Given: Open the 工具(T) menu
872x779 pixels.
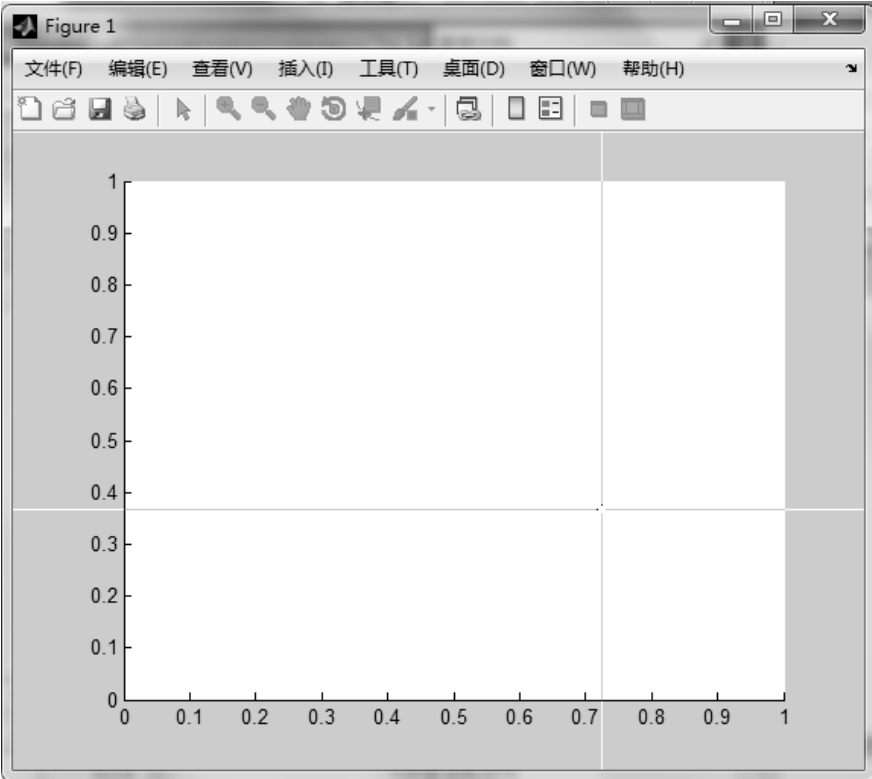Looking at the screenshot, I should pyautogui.click(x=388, y=69).
